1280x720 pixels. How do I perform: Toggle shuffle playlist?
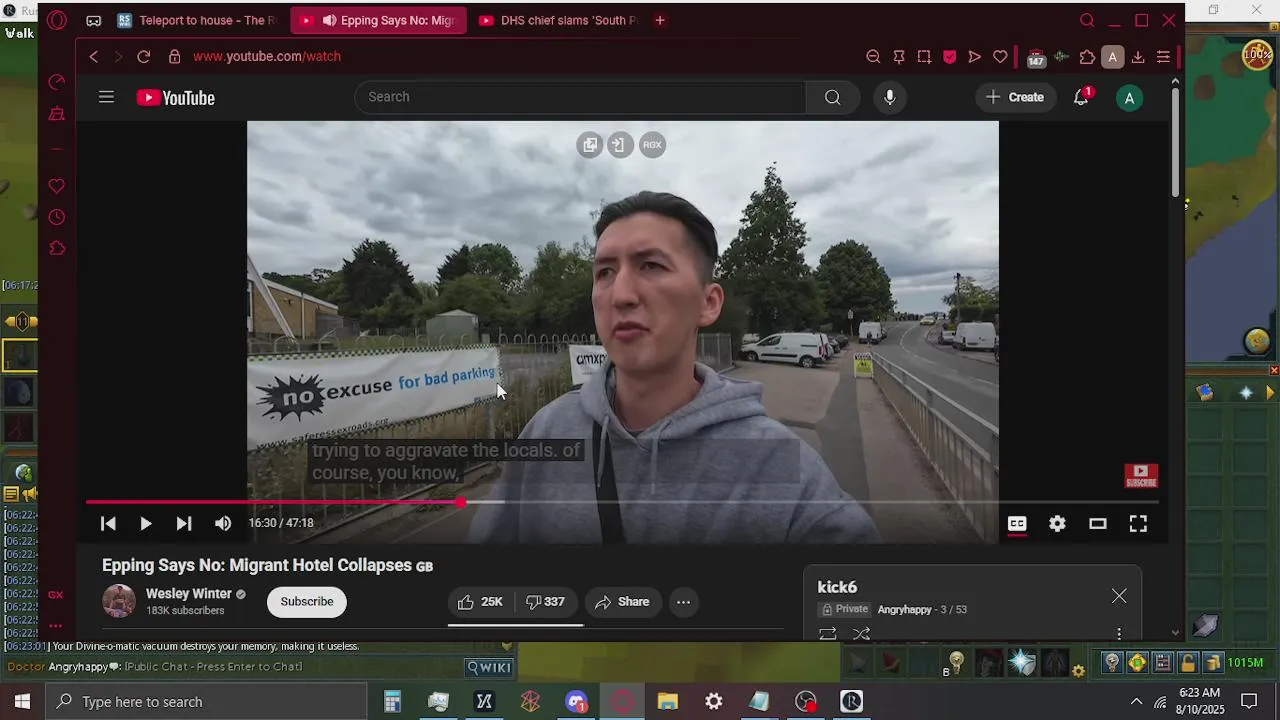pyautogui.click(x=861, y=634)
